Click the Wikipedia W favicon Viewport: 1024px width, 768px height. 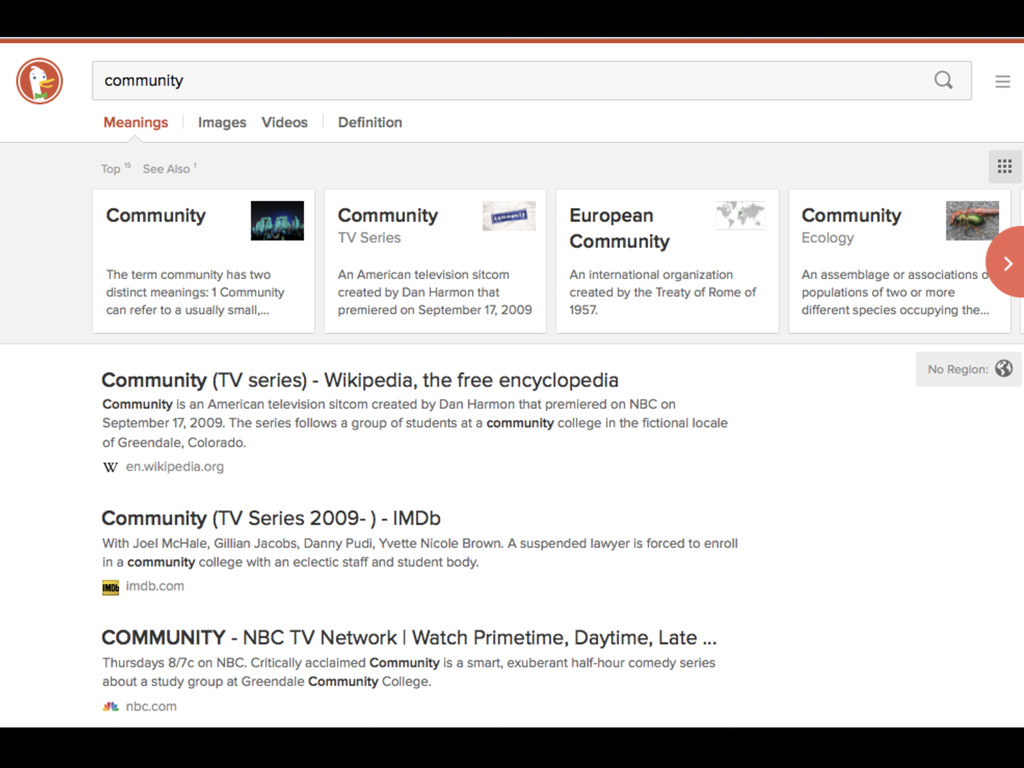[110, 467]
